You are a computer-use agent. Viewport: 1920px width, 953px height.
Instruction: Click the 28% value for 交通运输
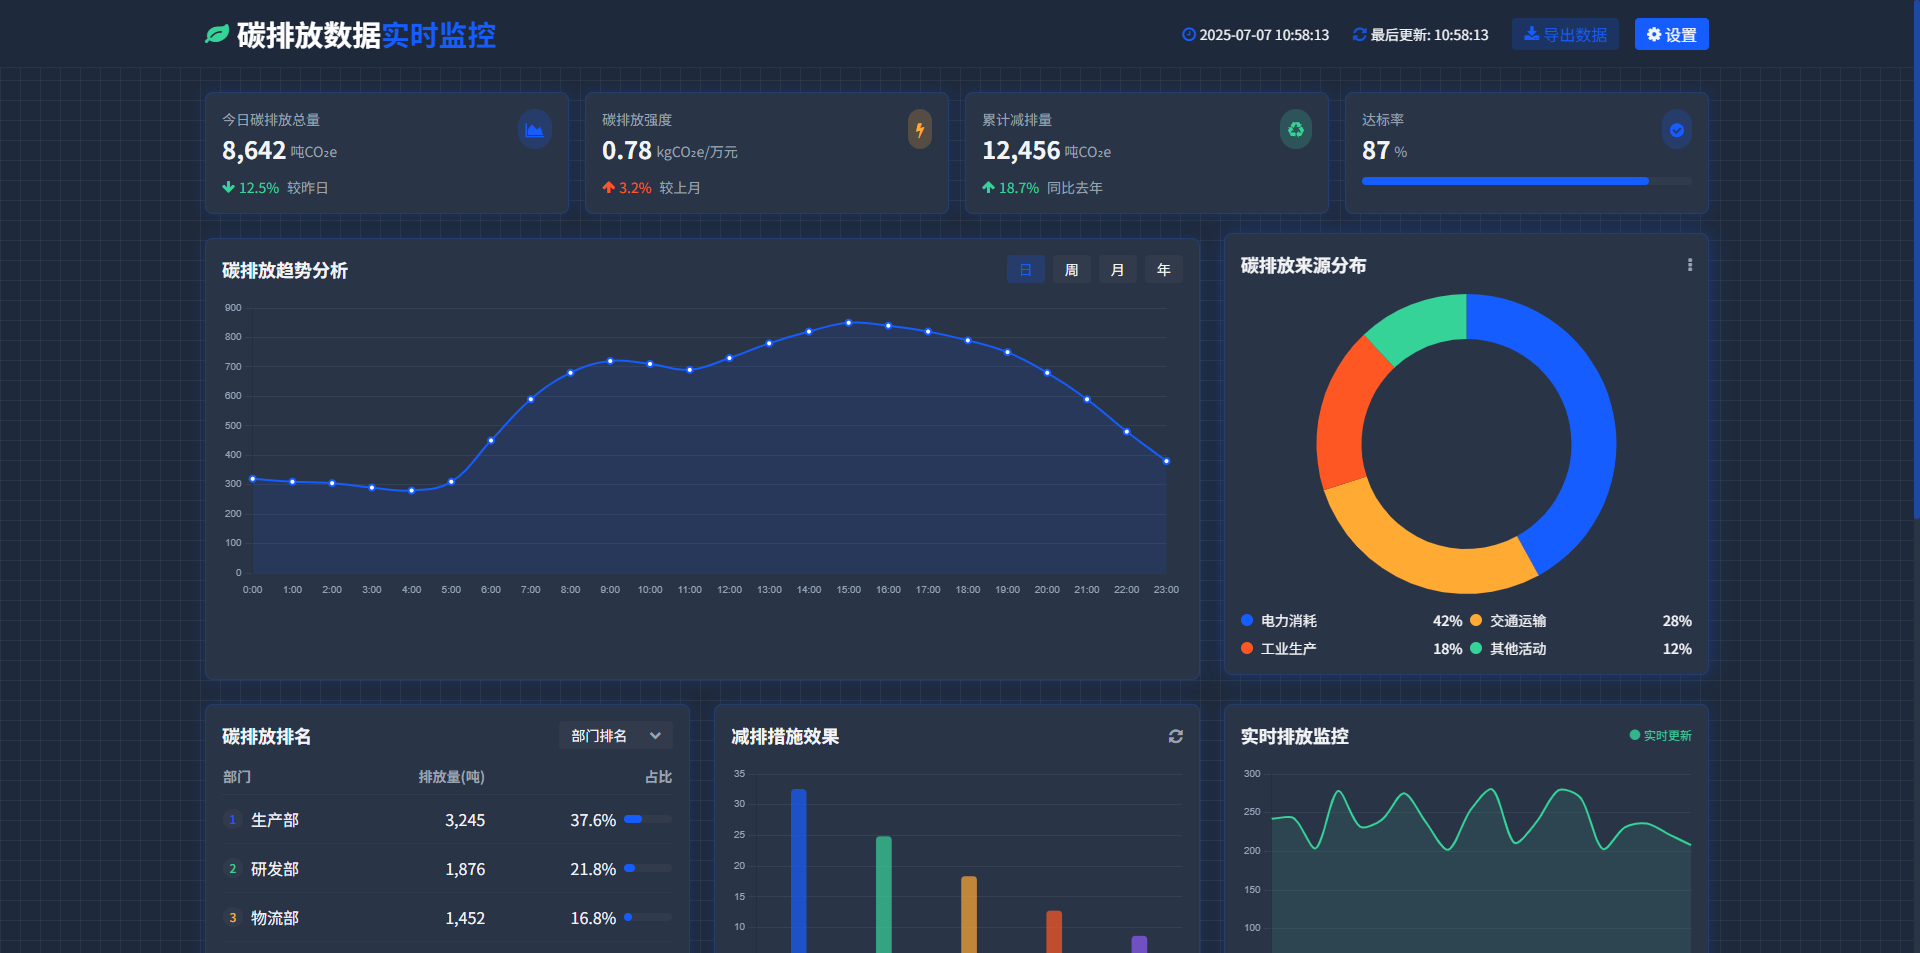(1677, 621)
